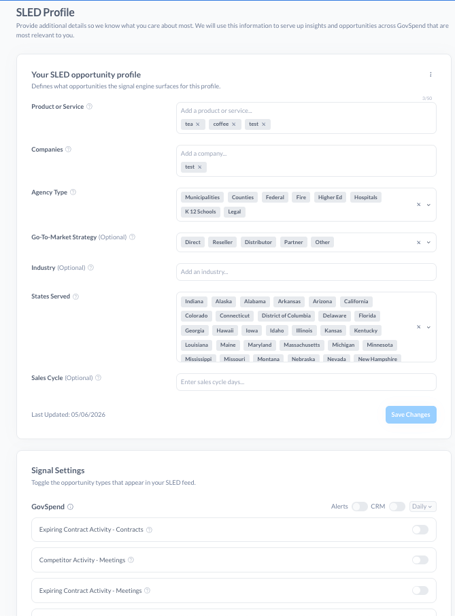Expand the Agency Type dropdown chevron
Image resolution: width=455 pixels, height=616 pixels.
[x=429, y=205]
